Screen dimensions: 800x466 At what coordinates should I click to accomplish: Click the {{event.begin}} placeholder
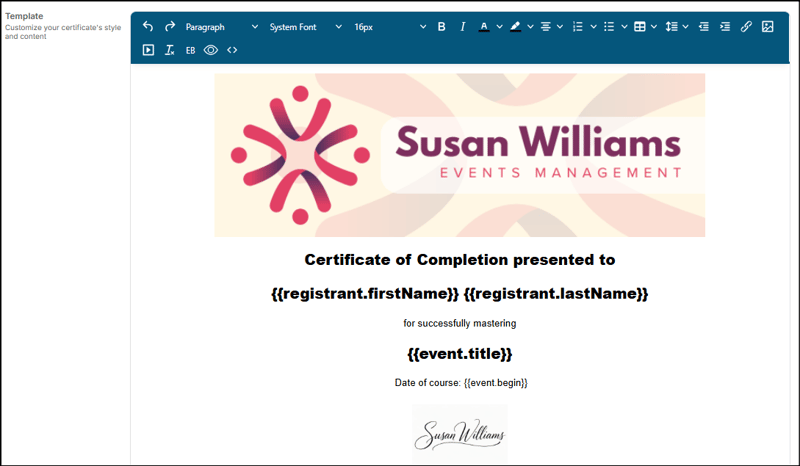point(496,383)
